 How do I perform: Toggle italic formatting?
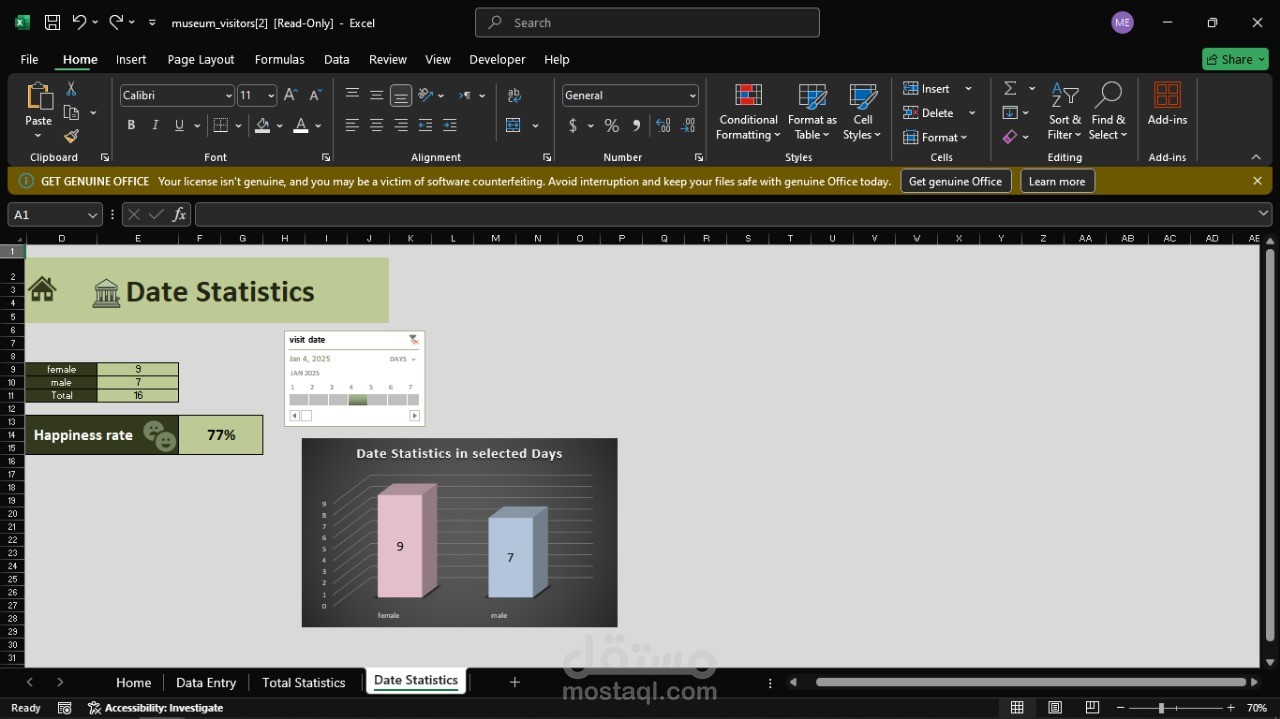(x=155, y=124)
